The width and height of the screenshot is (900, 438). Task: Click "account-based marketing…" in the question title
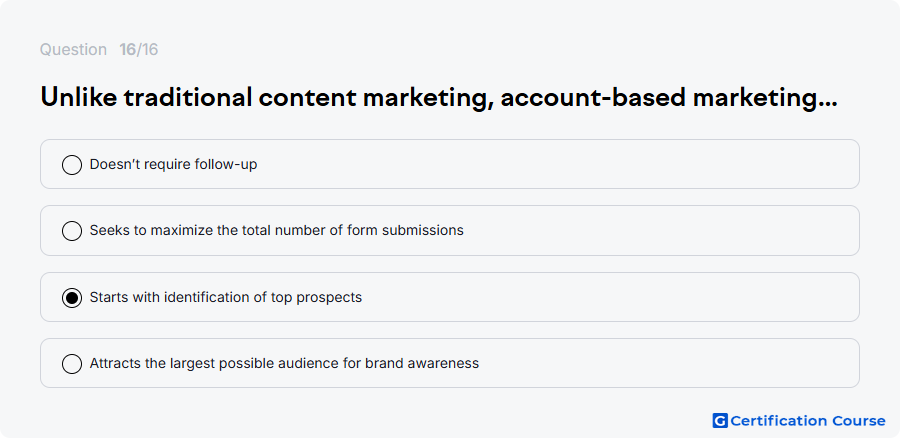tap(669, 98)
